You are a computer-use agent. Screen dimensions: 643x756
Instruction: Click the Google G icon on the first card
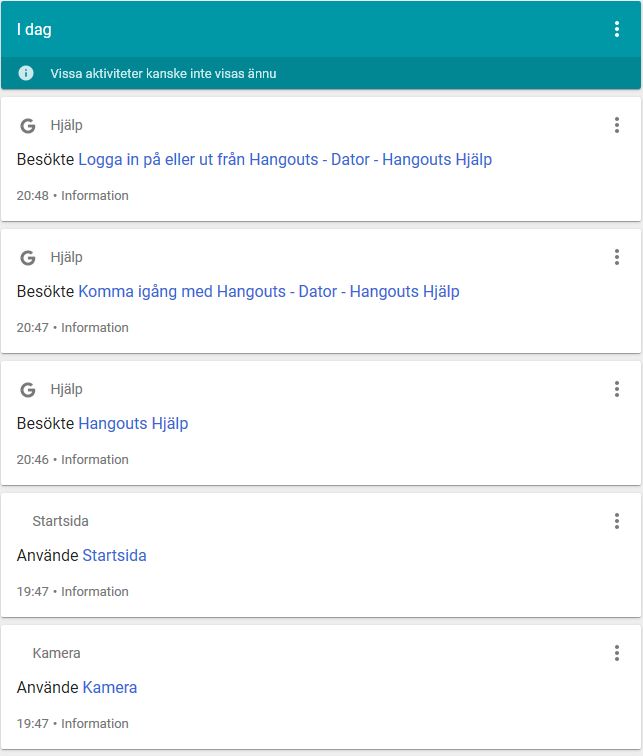(28, 126)
